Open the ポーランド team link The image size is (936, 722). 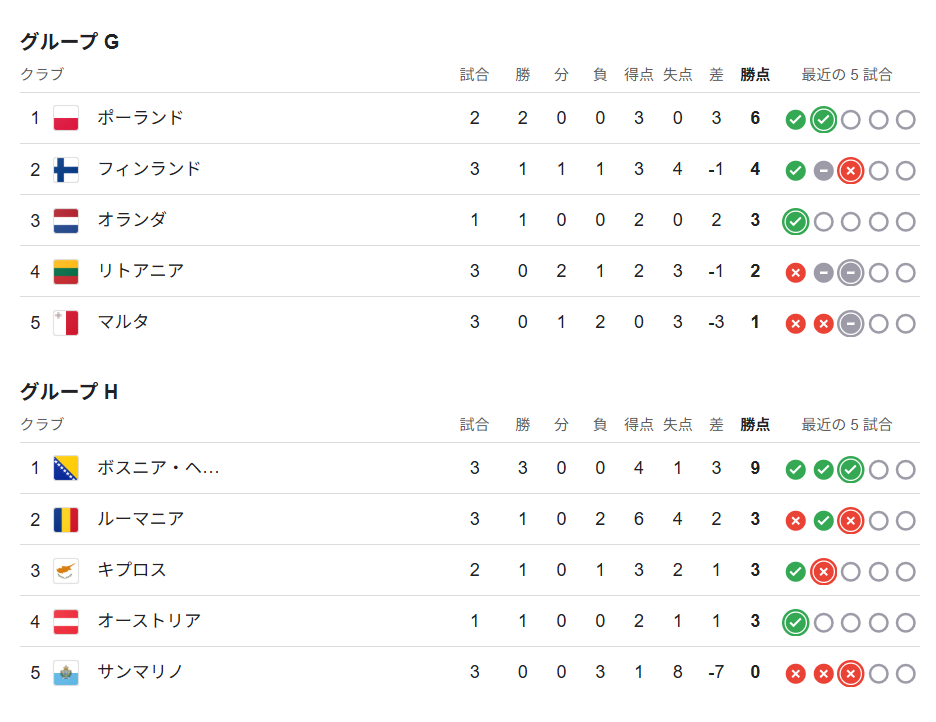coord(140,118)
